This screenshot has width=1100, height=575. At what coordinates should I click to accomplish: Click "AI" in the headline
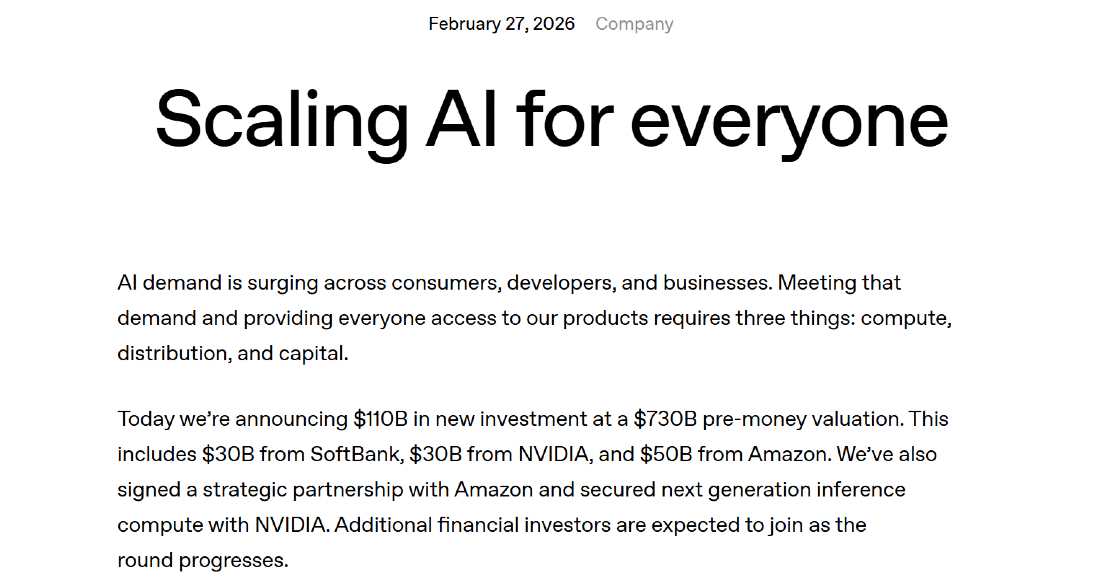pyautogui.click(x=462, y=120)
